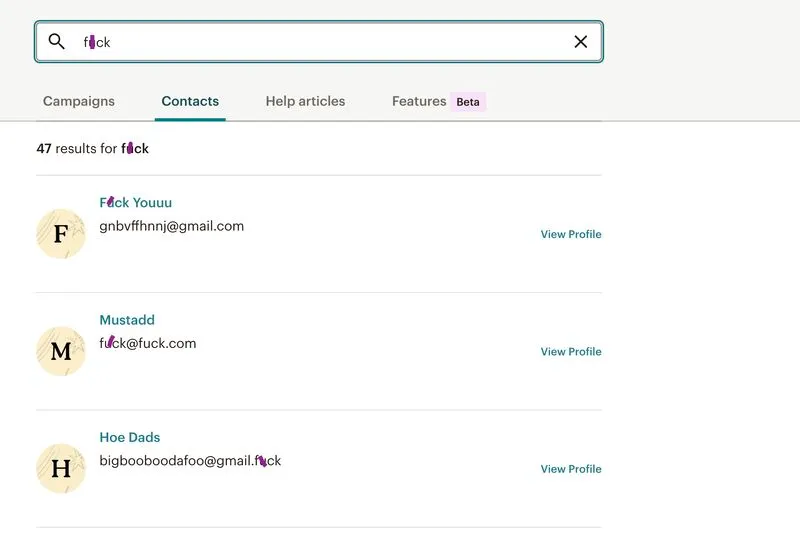Switch to the Campaigns tab
This screenshot has width=800, height=556.
click(x=79, y=101)
